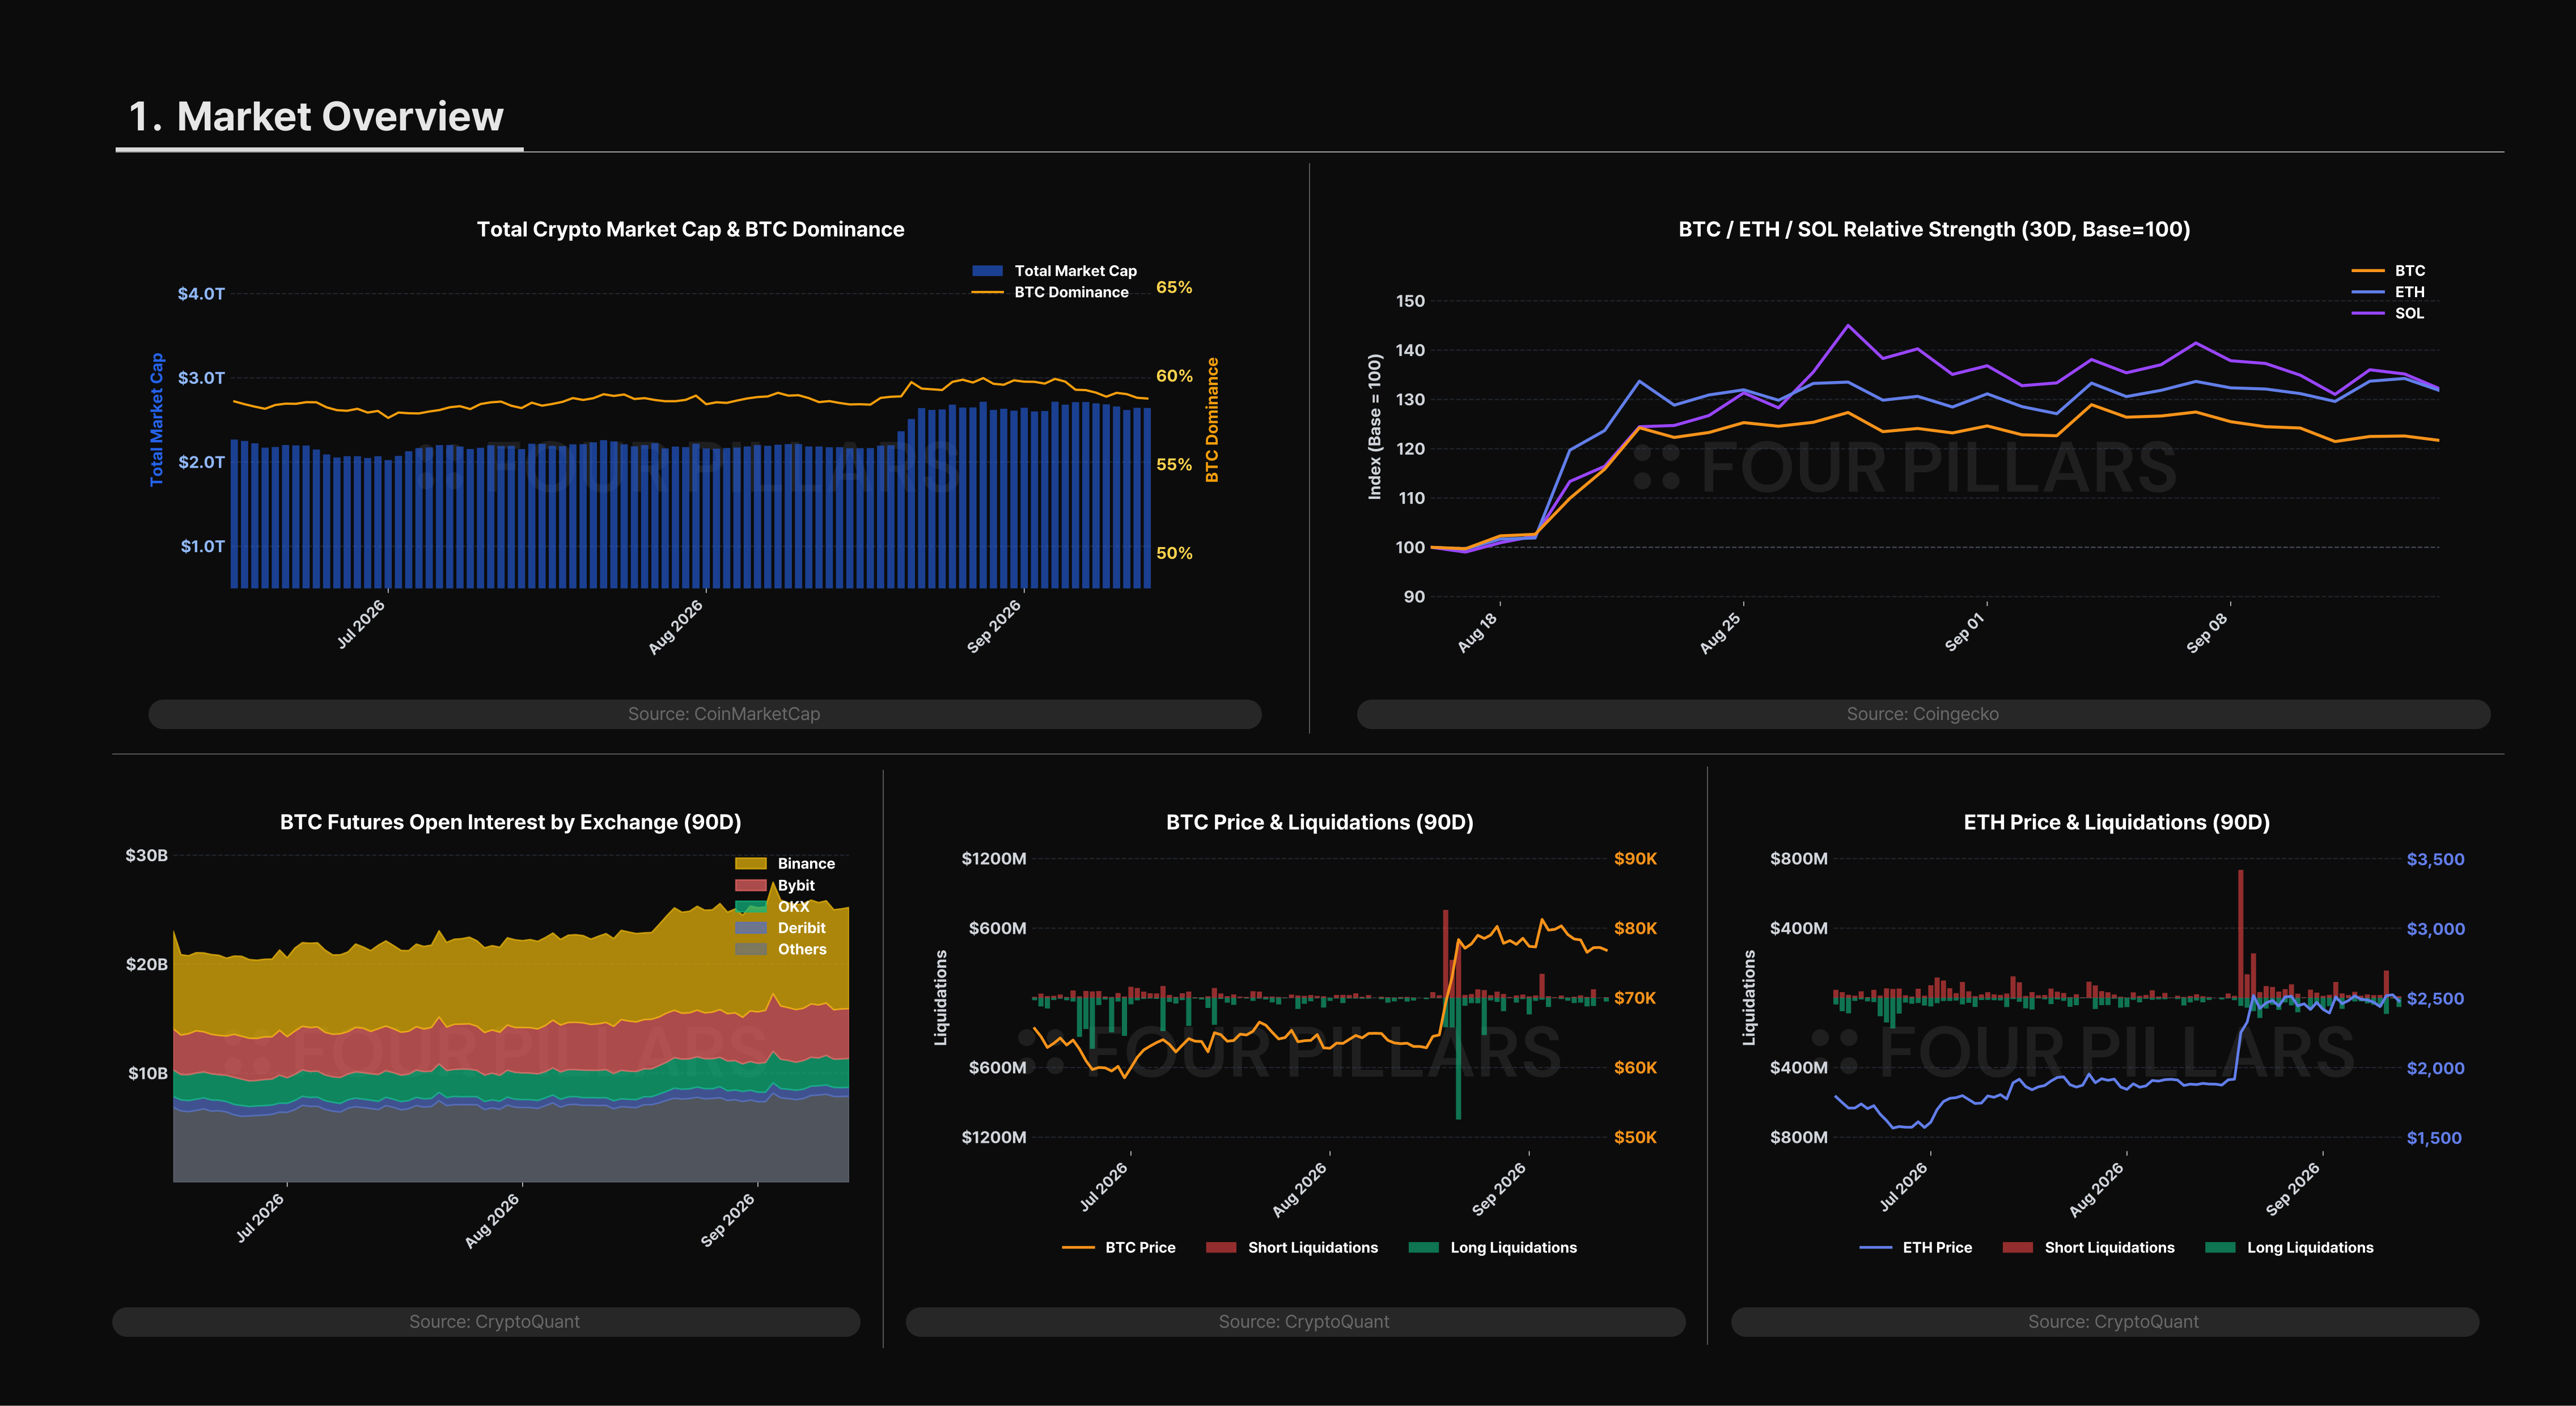Toggle Short Liquidations in BTC chart legend
Image resolution: width=2576 pixels, height=1406 pixels.
[x=1291, y=1247]
